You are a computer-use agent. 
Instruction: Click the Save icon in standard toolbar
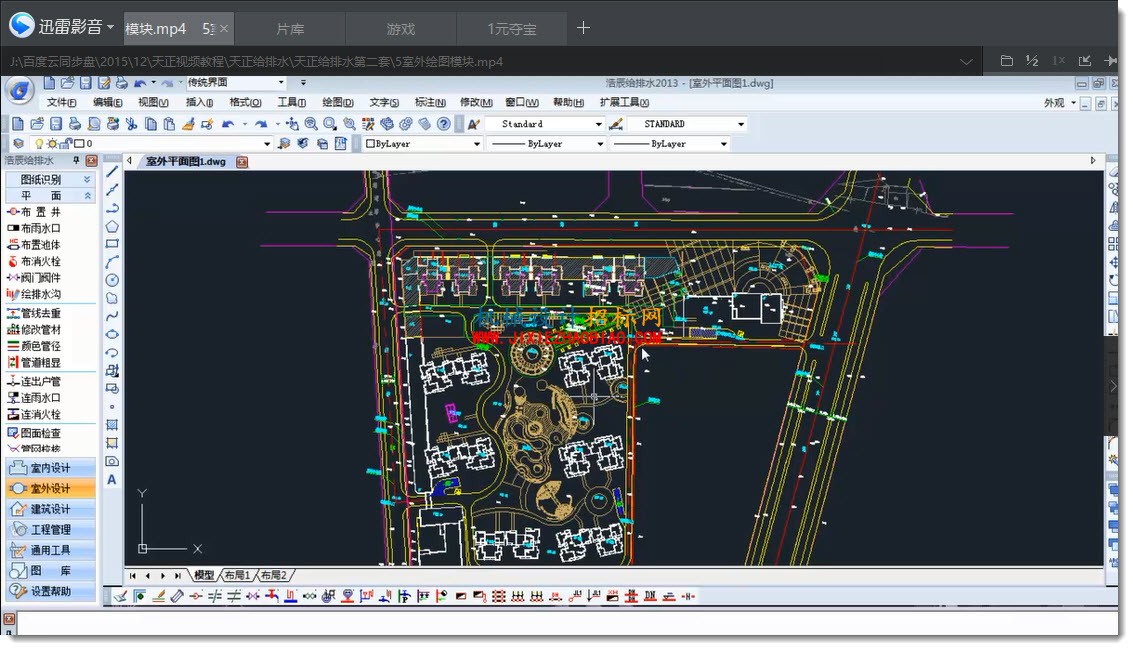56,124
